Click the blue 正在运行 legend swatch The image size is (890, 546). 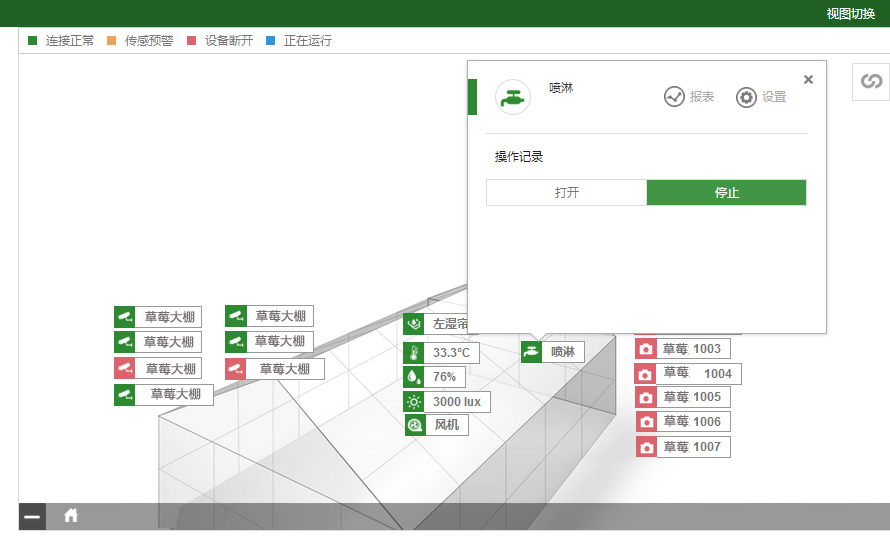point(271,40)
